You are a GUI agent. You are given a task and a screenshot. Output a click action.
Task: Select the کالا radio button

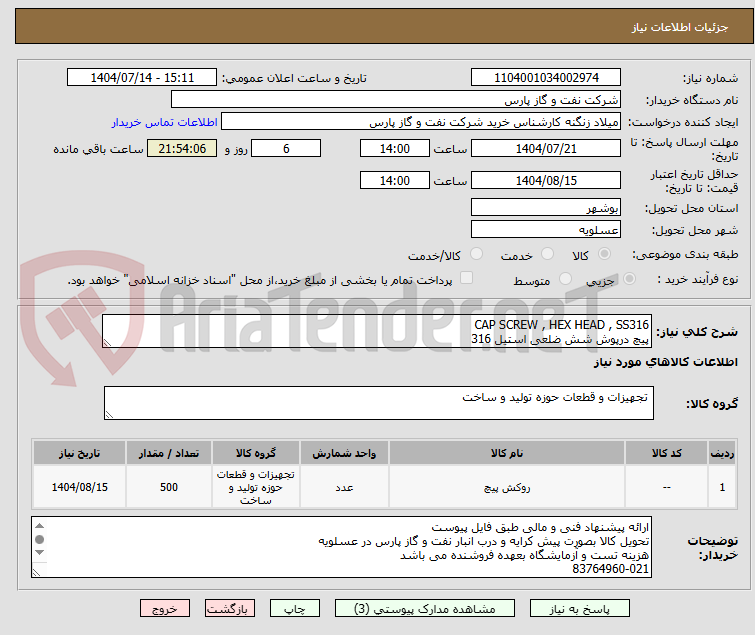pos(604,254)
